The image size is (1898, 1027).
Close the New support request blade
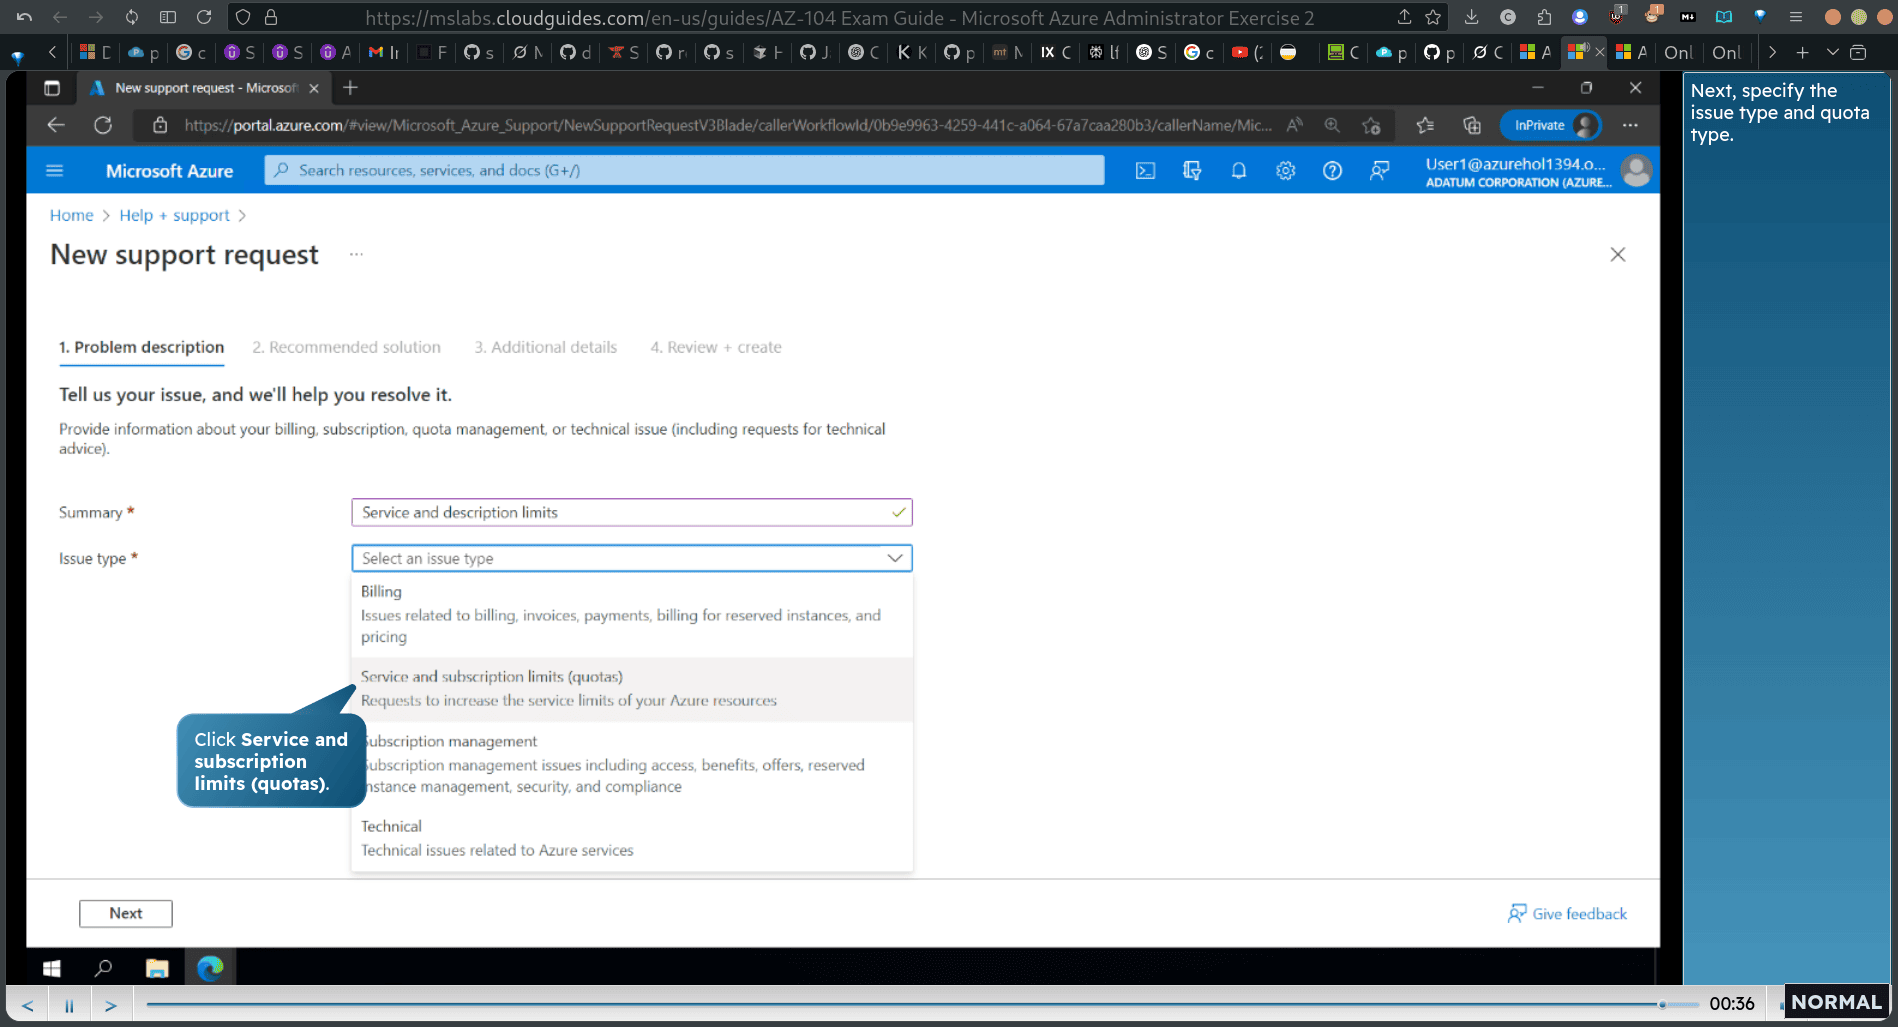1618,255
